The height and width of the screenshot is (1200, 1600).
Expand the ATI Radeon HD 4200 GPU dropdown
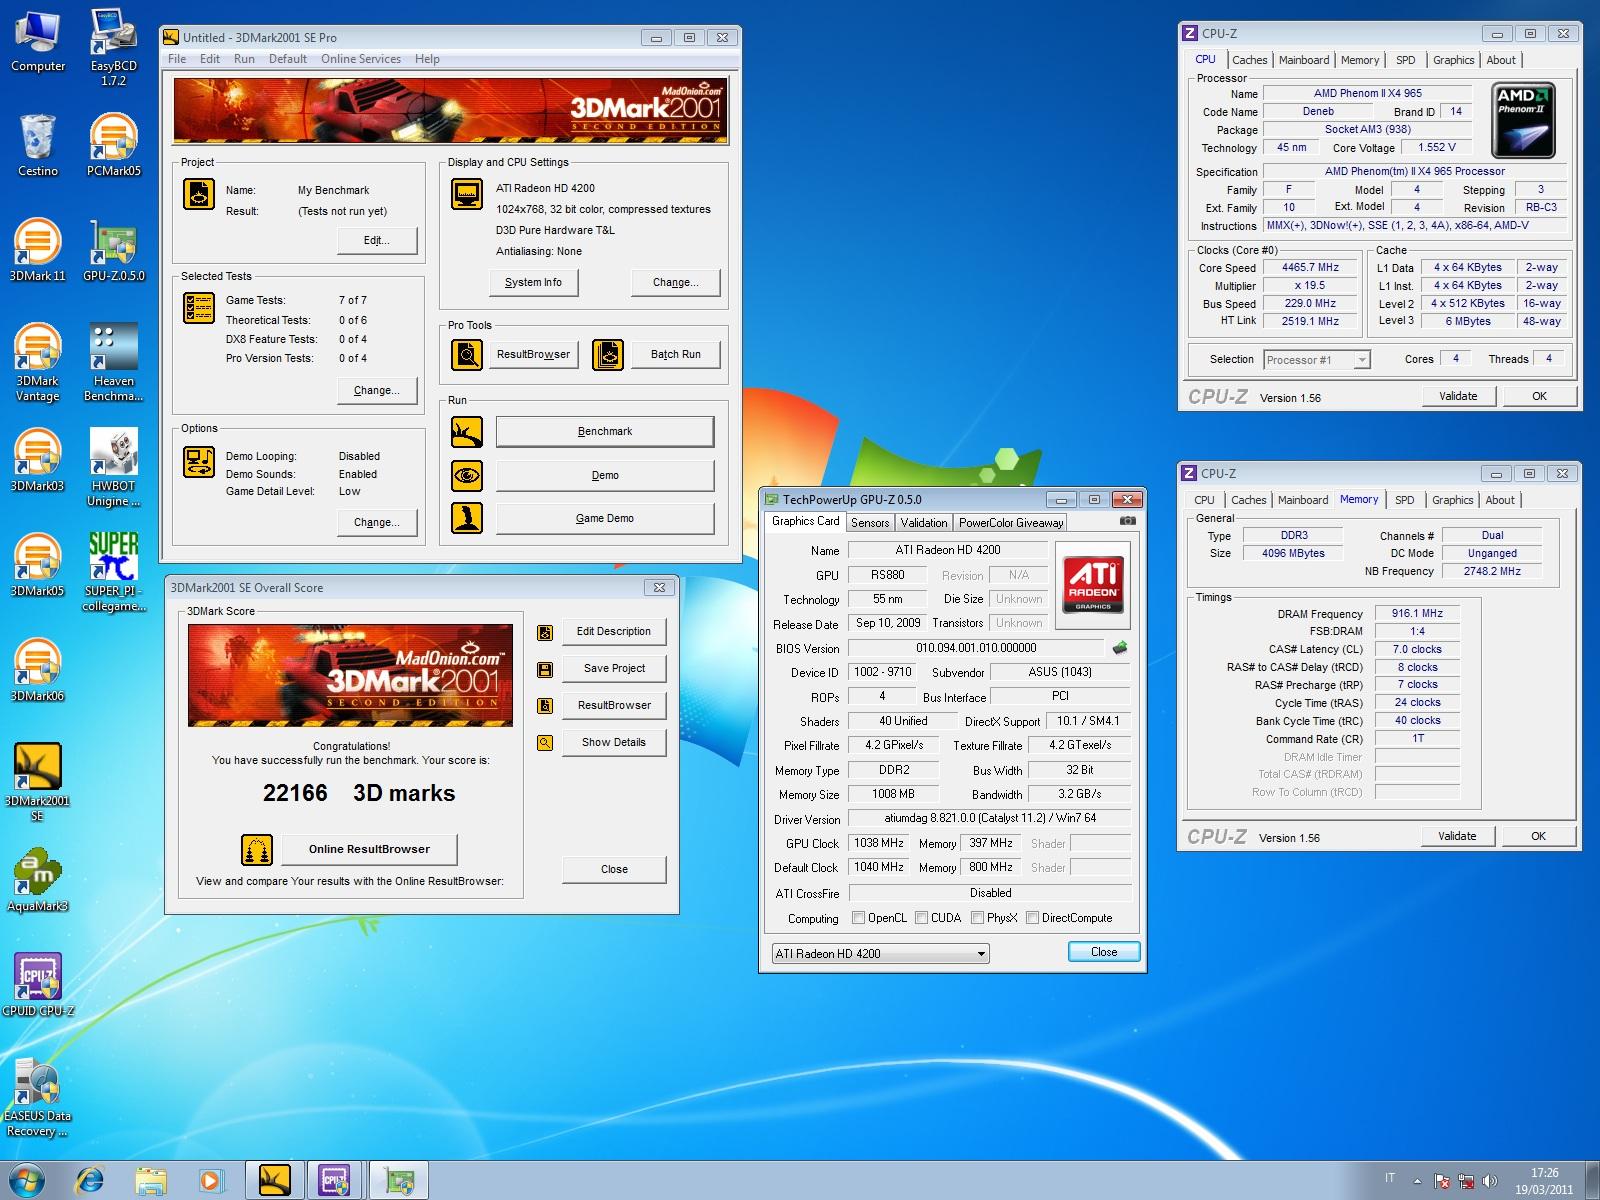[x=880, y=954]
